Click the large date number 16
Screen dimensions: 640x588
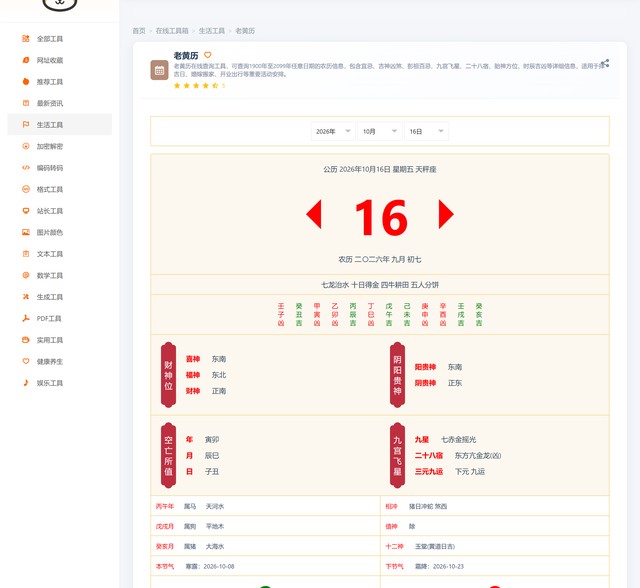(380, 217)
